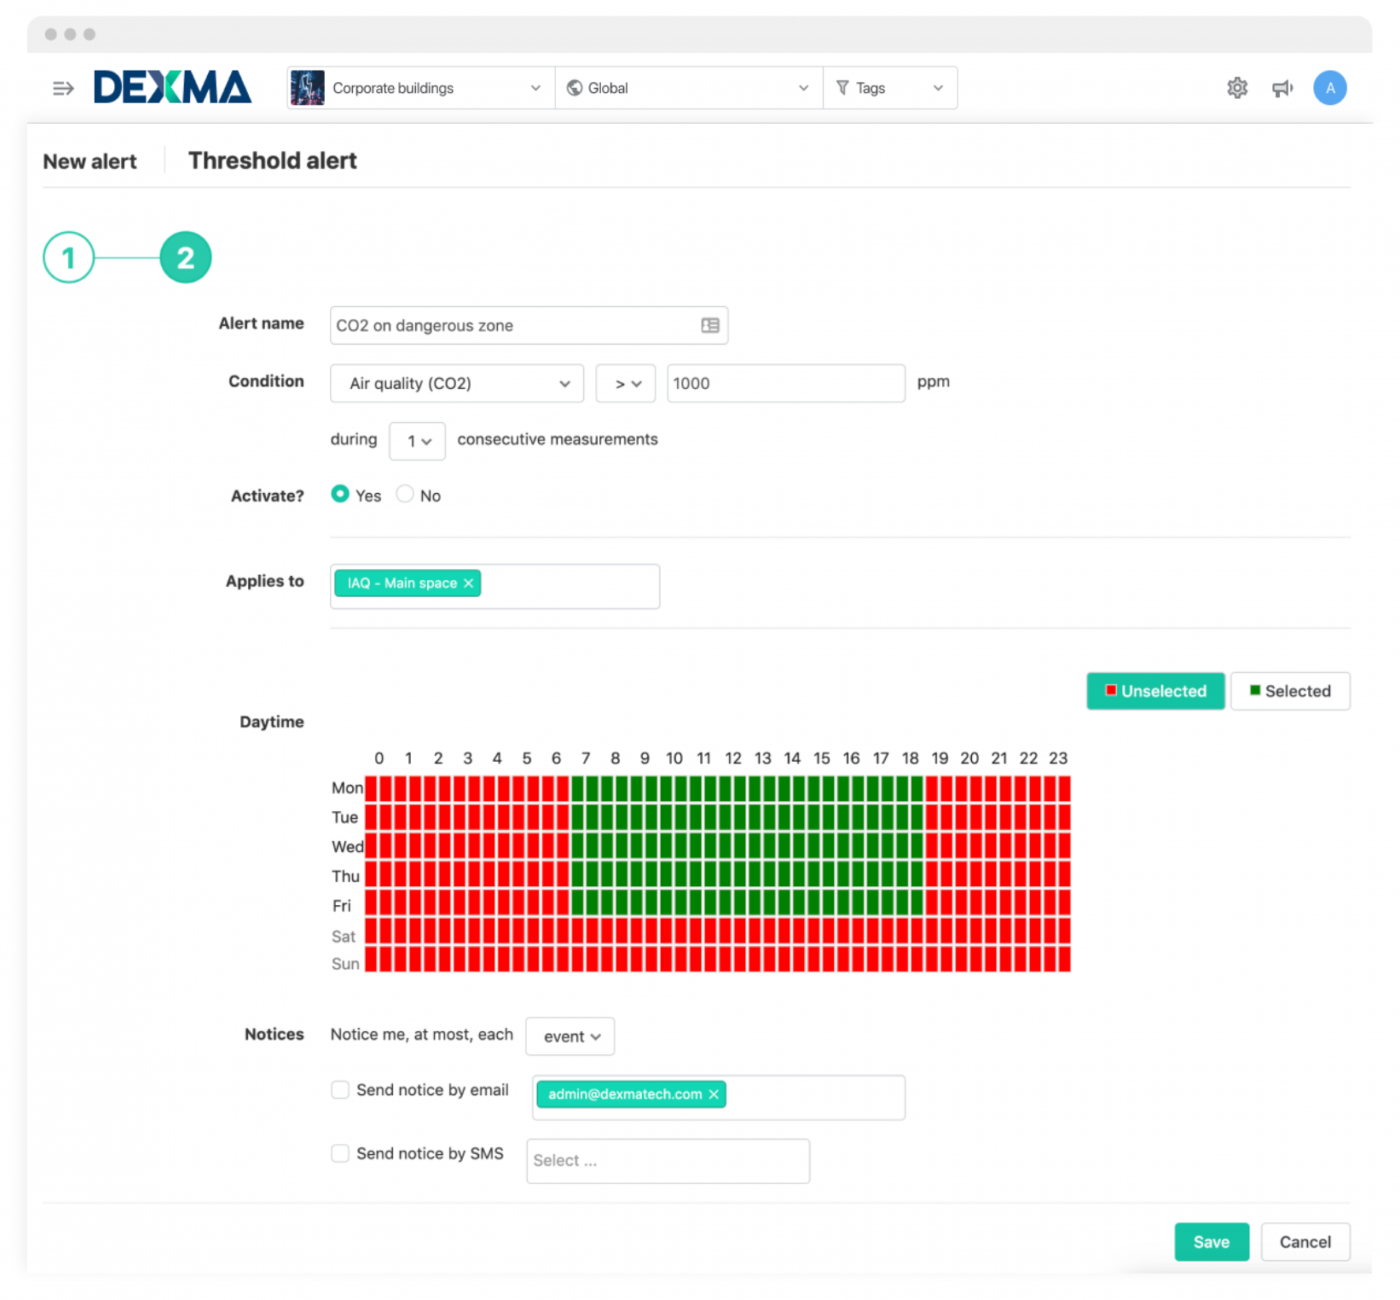Enable Send notice by SMS checkbox
This screenshot has width=1400, height=1300.
(x=340, y=1153)
